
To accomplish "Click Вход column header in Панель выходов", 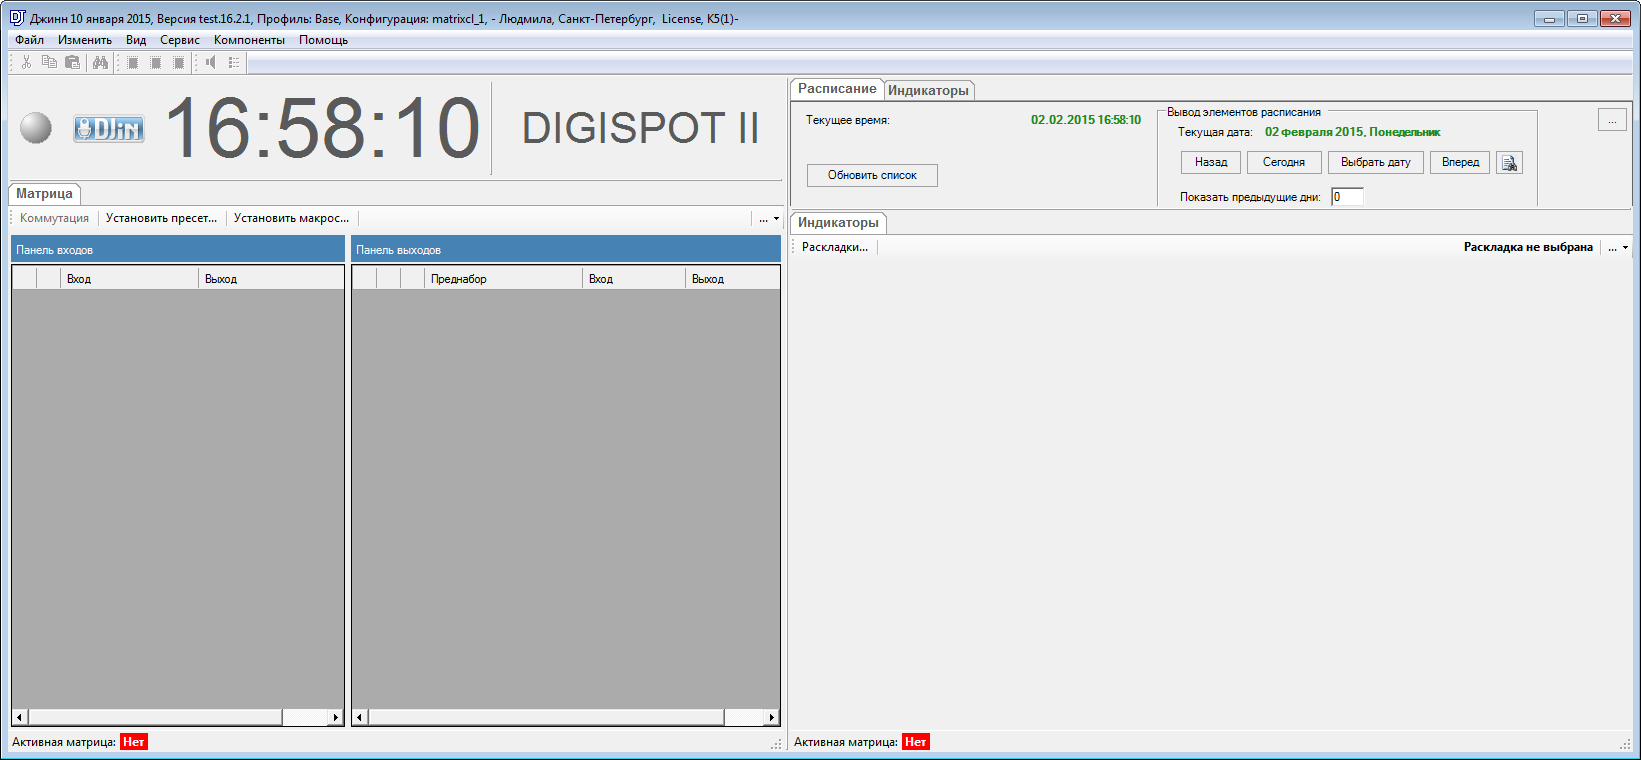I will pos(634,279).
